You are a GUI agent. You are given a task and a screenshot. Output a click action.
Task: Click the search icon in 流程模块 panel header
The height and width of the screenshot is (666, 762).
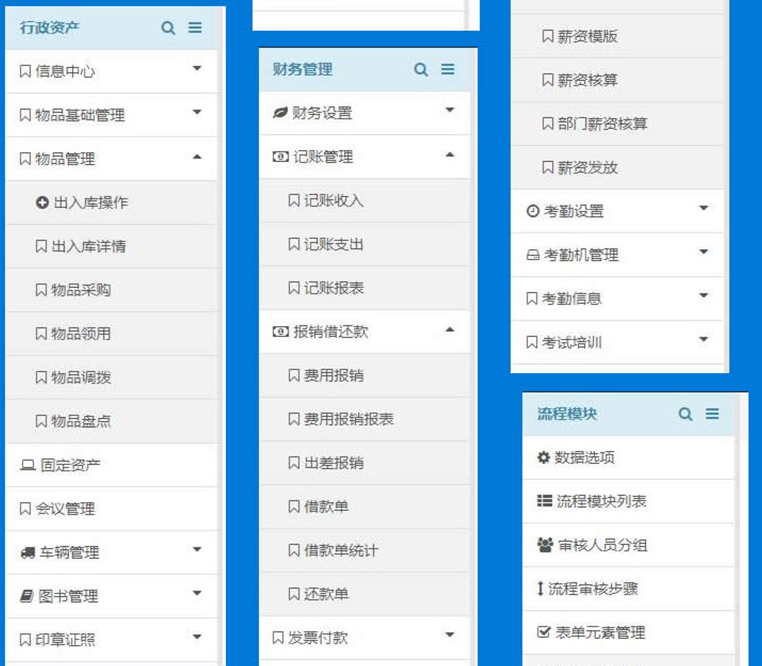click(685, 414)
